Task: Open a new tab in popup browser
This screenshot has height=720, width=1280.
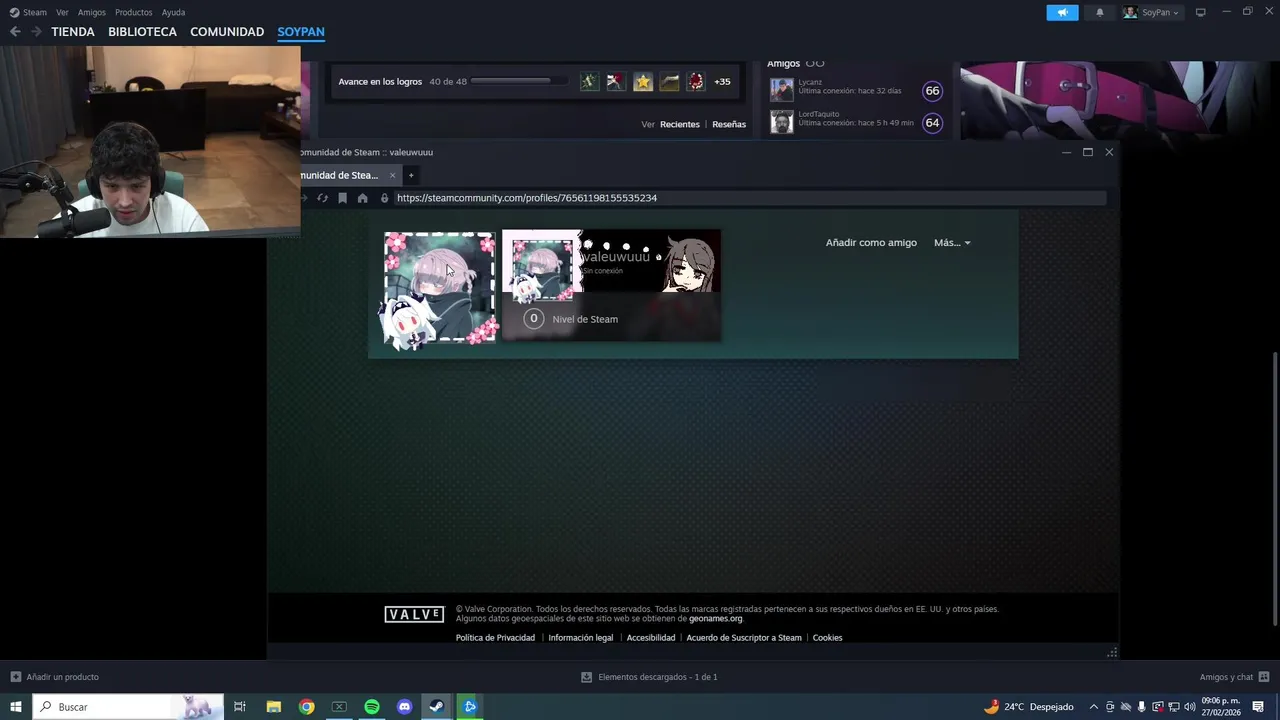Action: 410,175
